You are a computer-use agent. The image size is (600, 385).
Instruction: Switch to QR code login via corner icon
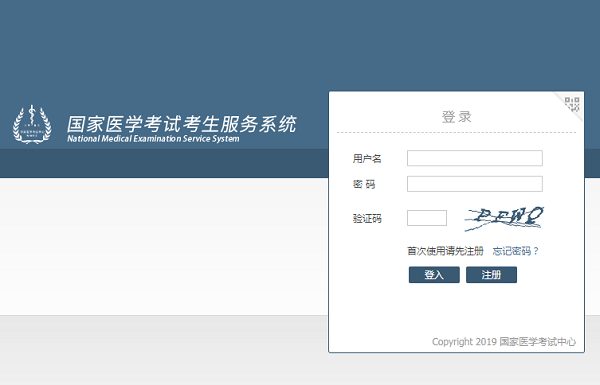(572, 104)
